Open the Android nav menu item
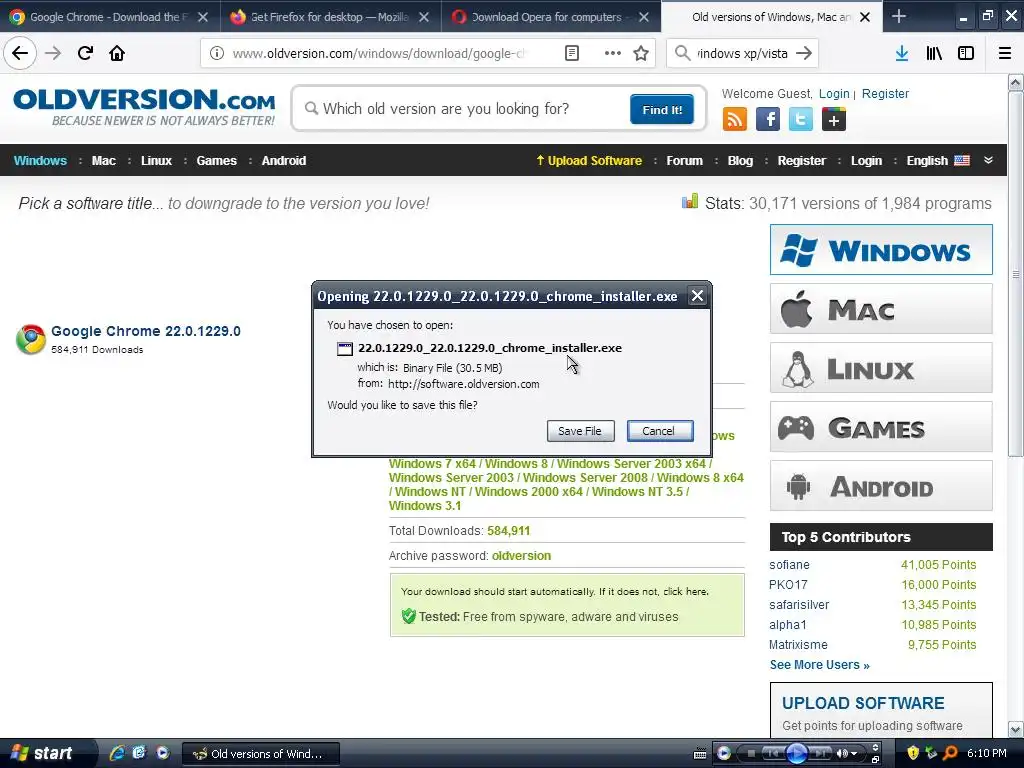 [283, 161]
